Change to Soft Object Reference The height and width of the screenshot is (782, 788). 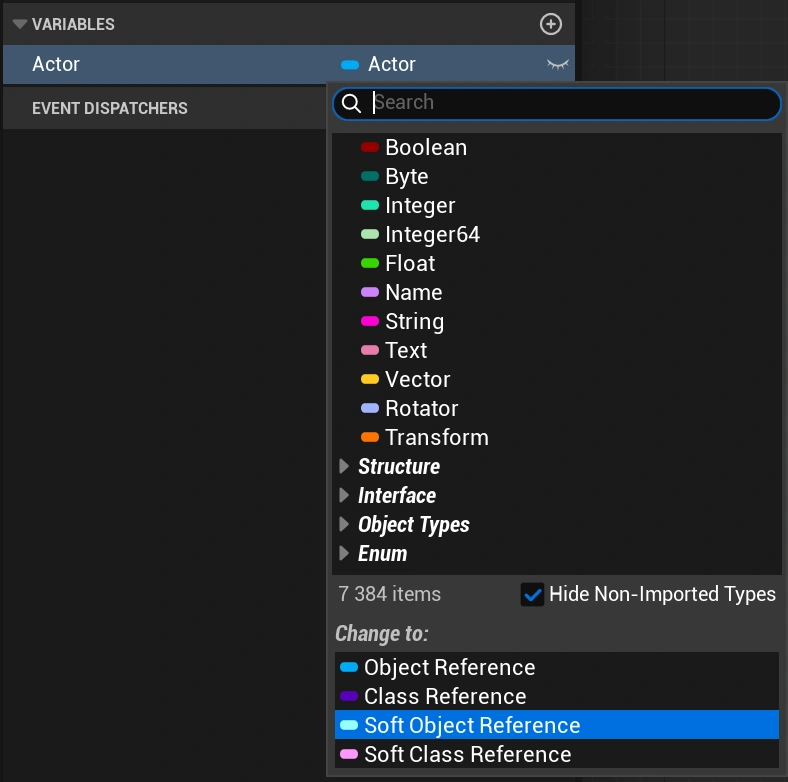tap(557, 725)
